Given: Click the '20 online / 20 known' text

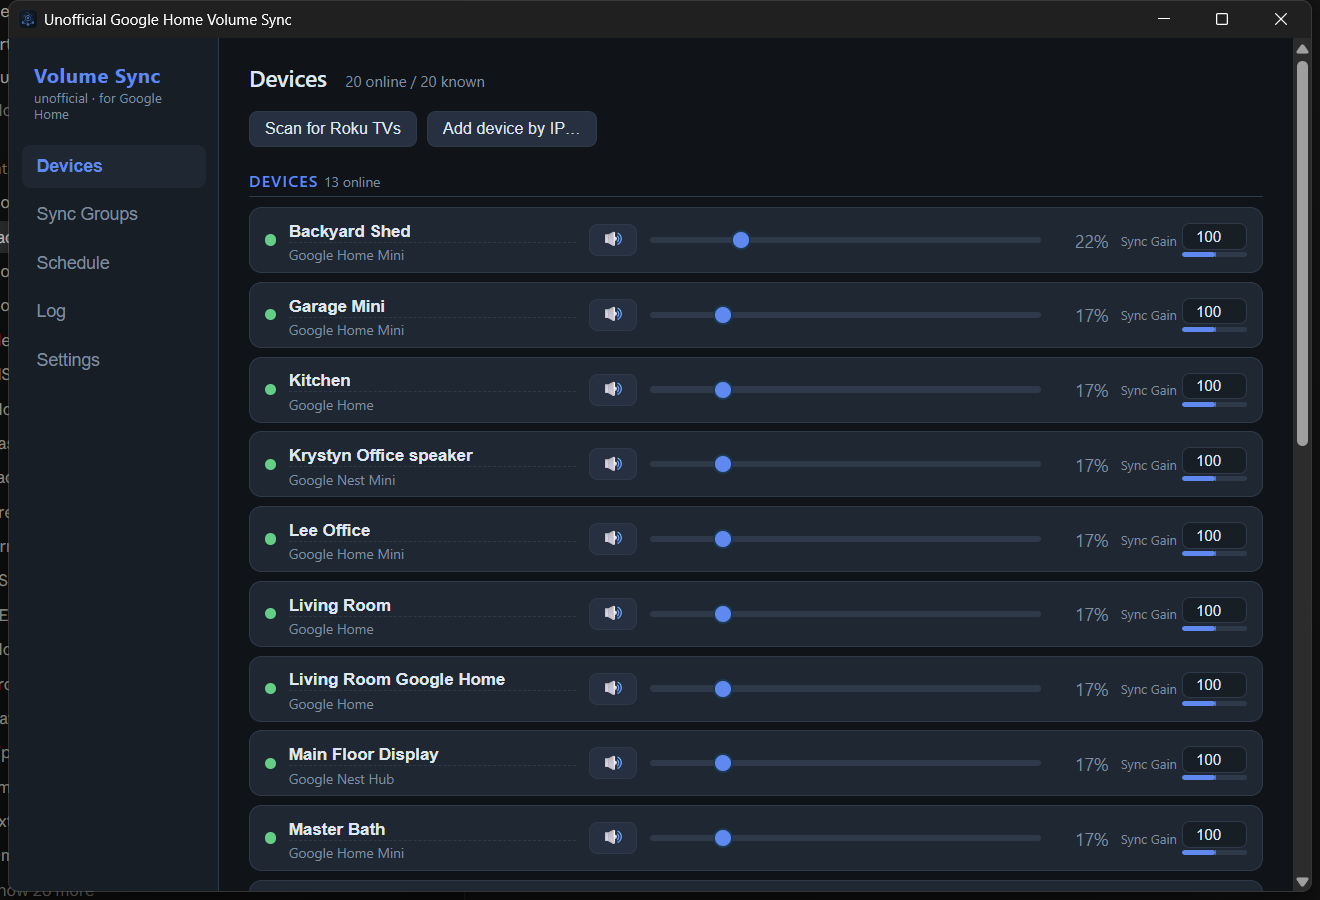Looking at the screenshot, I should point(415,82).
